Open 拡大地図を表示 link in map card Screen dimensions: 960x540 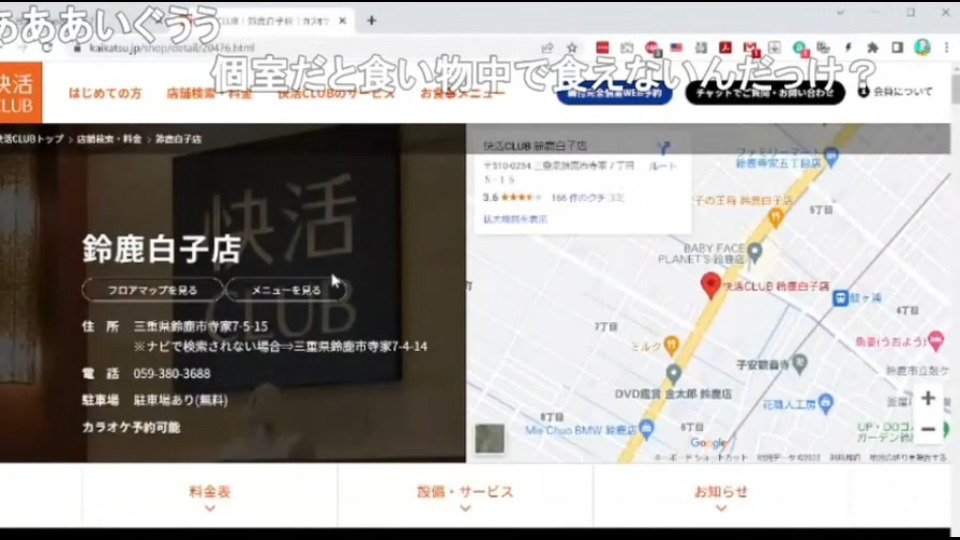pos(515,219)
